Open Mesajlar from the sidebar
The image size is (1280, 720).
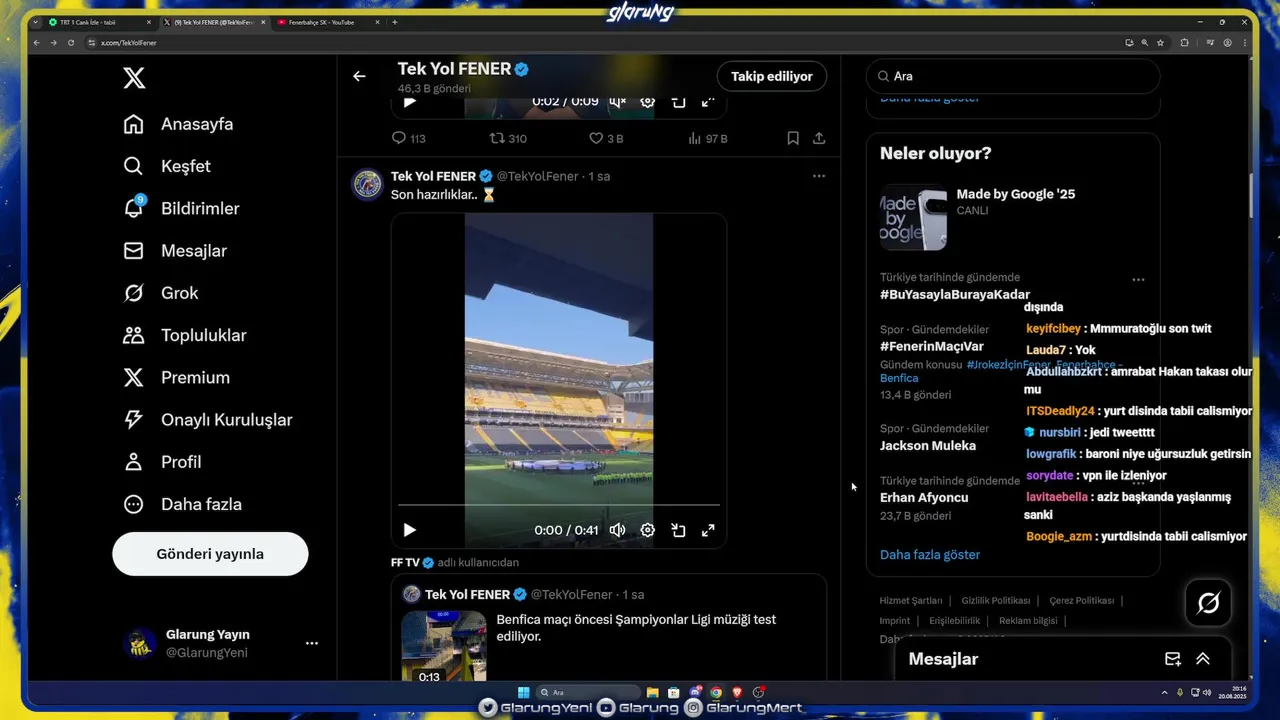point(175,251)
